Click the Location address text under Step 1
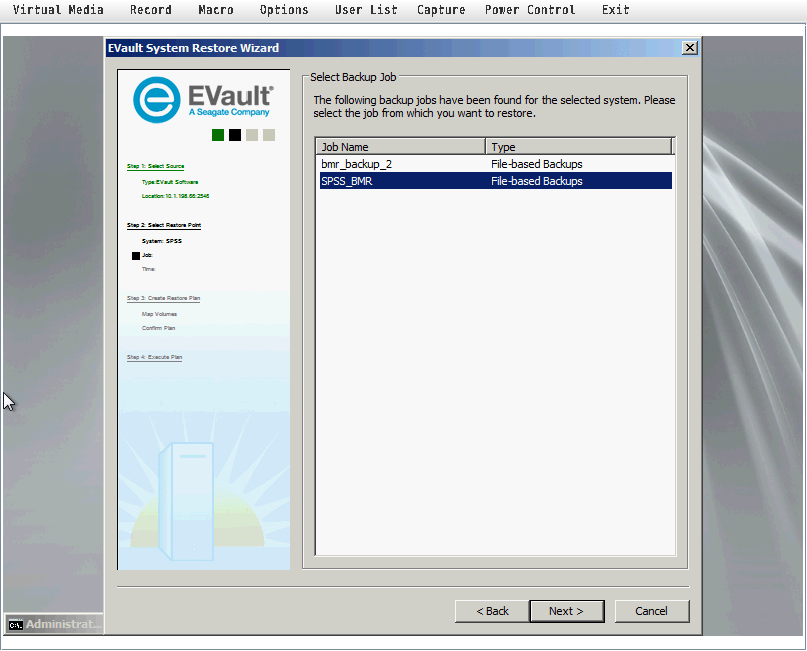Image resolution: width=807 pixels, height=651 pixels. tap(176, 196)
